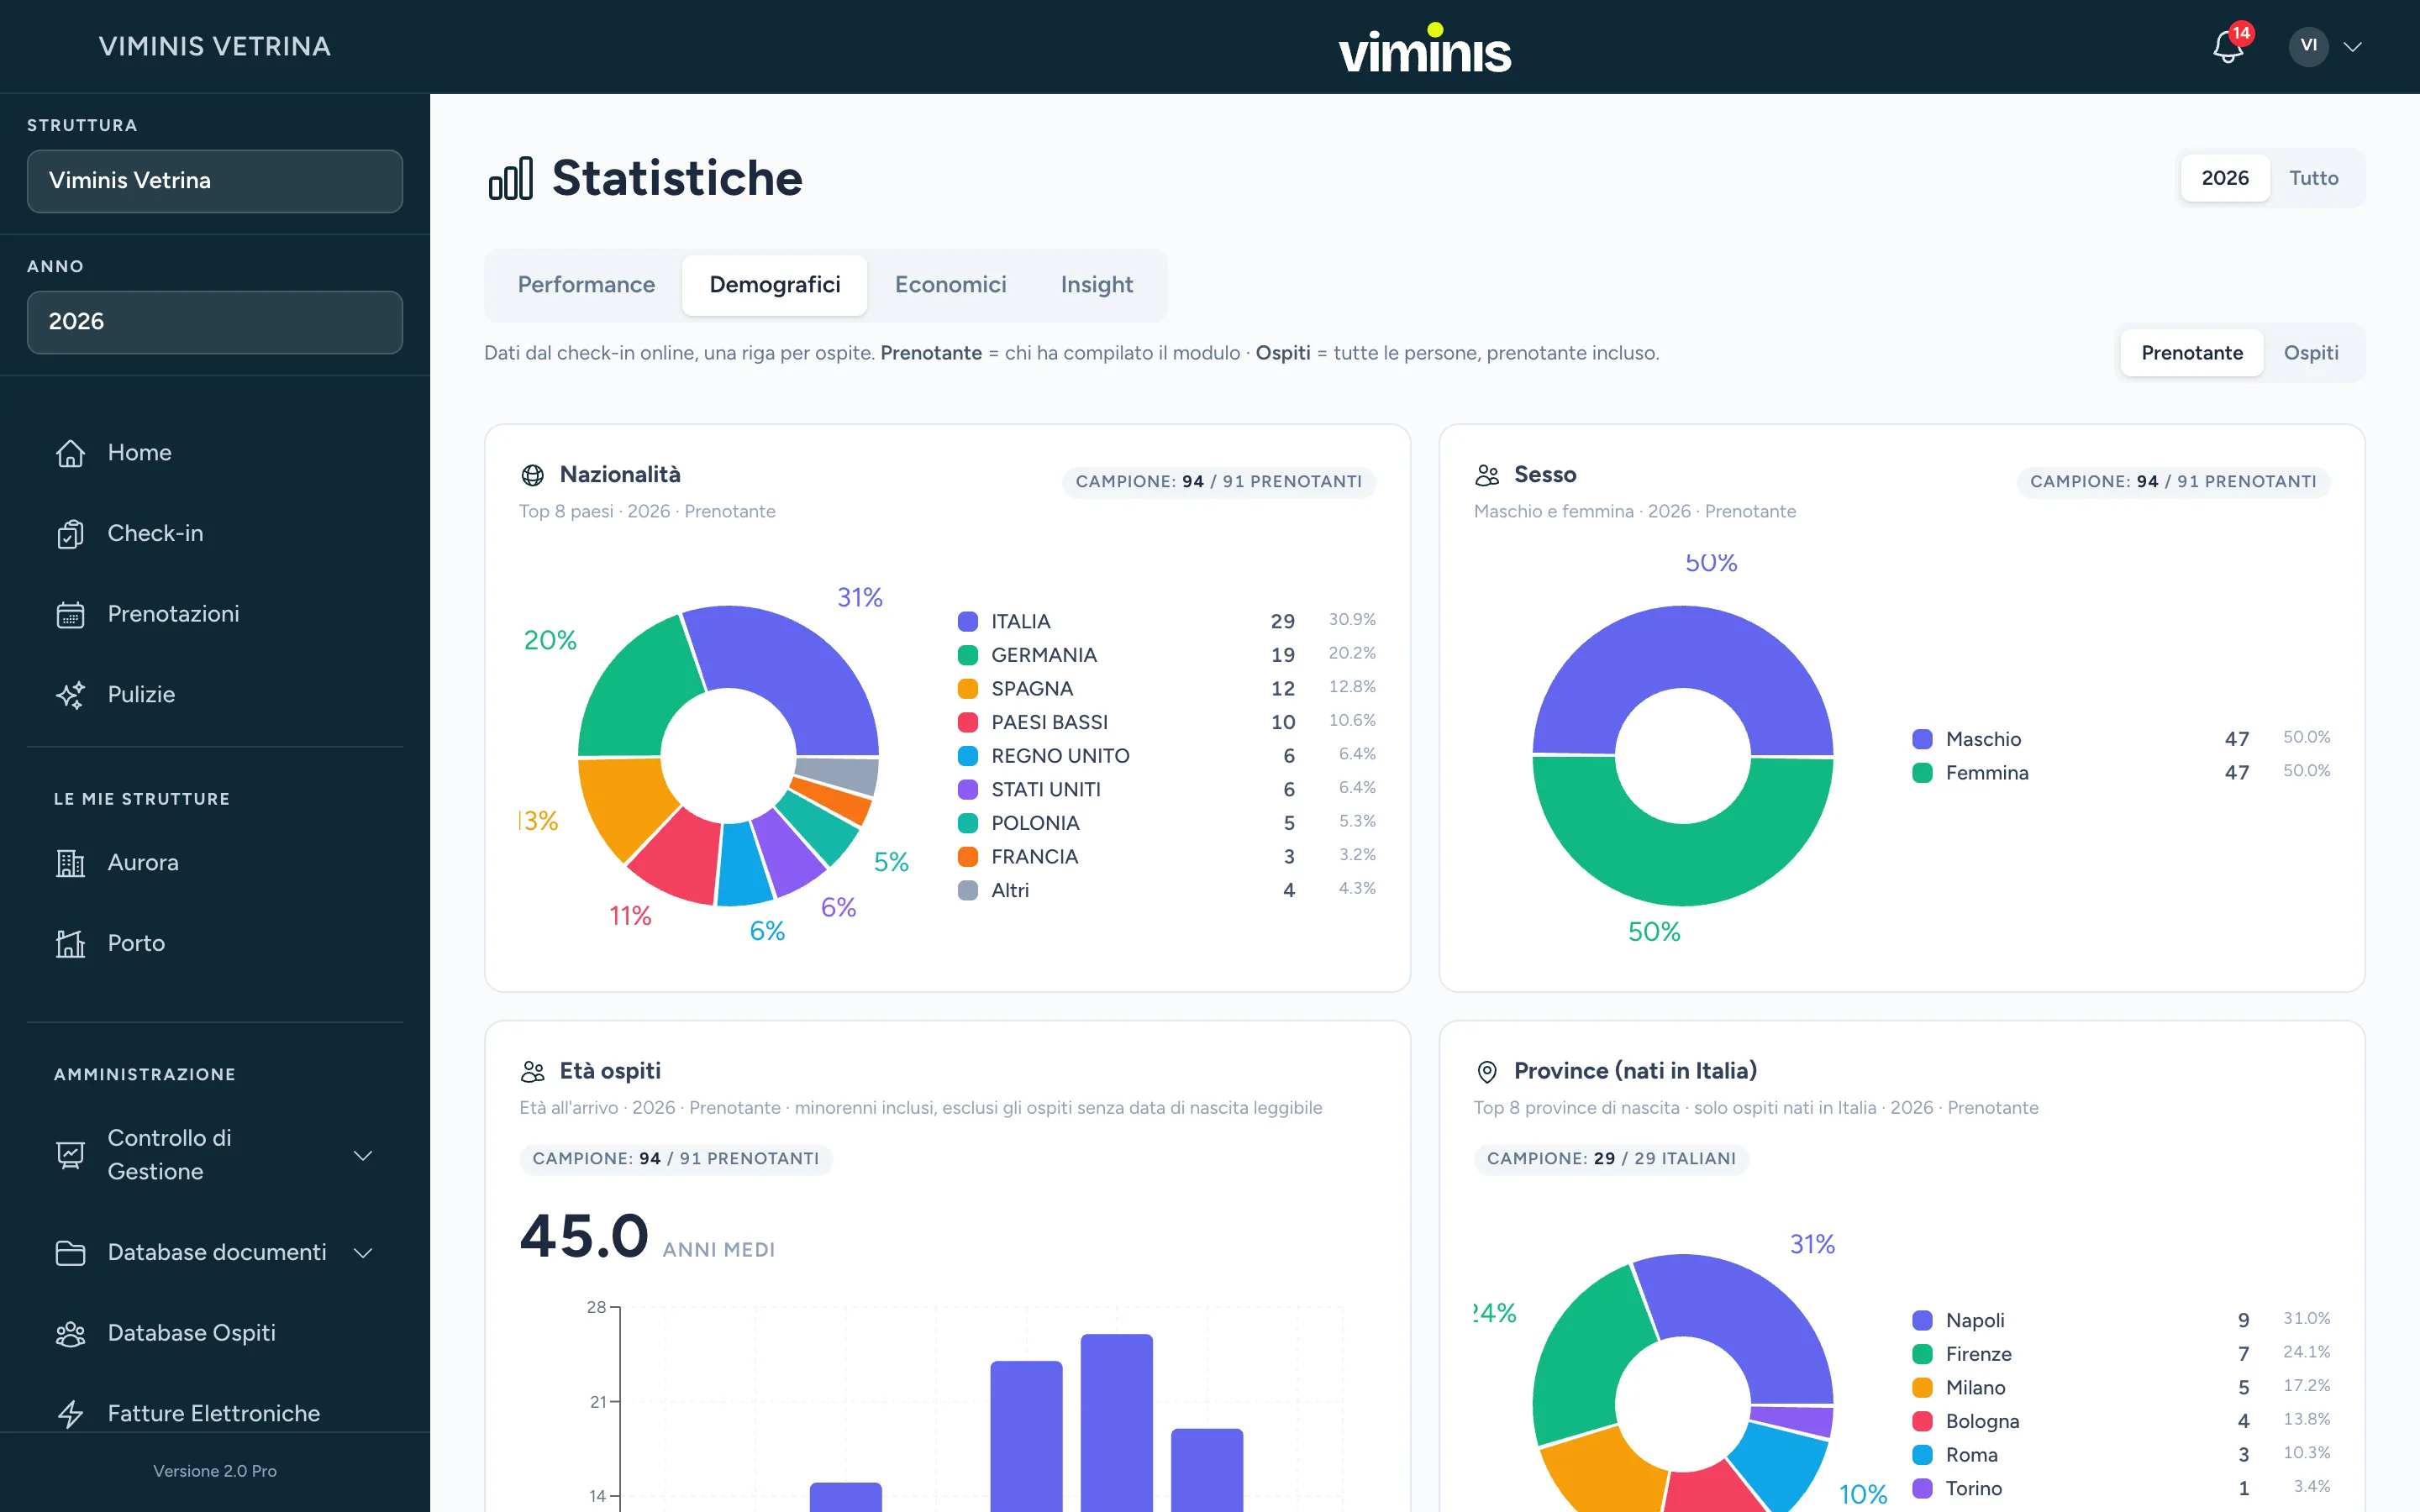Expand the Controllo di Gestione submenu chevron
Screen dimensions: 2420x1512
pyautogui.click(x=363, y=1155)
